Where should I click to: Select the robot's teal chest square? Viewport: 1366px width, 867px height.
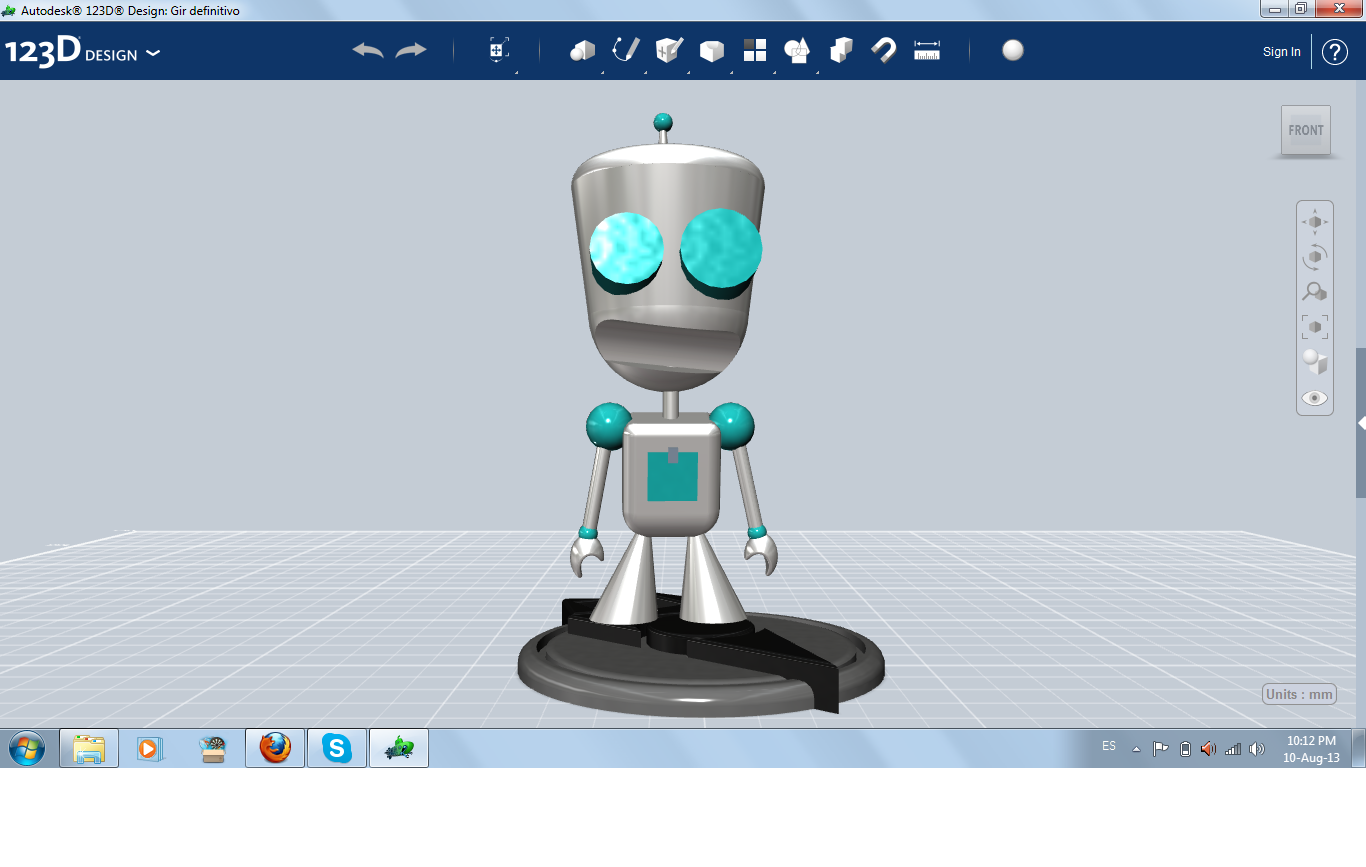(672, 475)
